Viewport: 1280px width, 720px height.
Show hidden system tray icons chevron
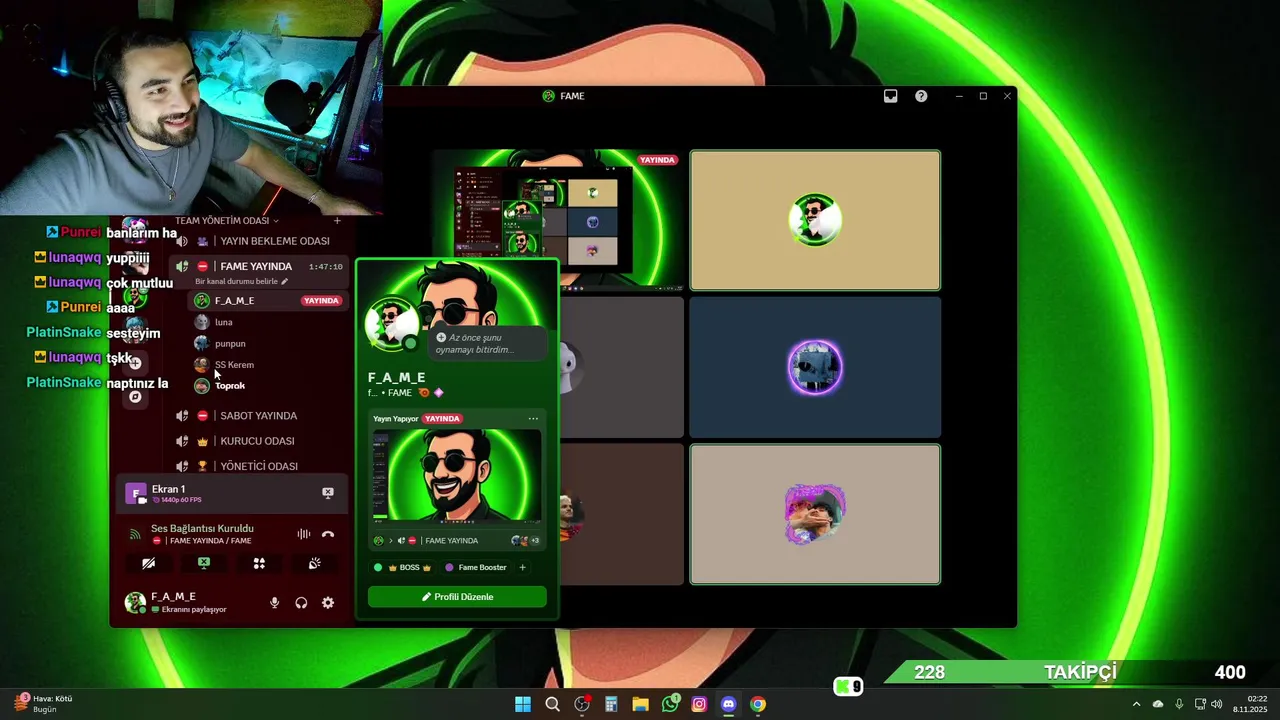point(1136,704)
